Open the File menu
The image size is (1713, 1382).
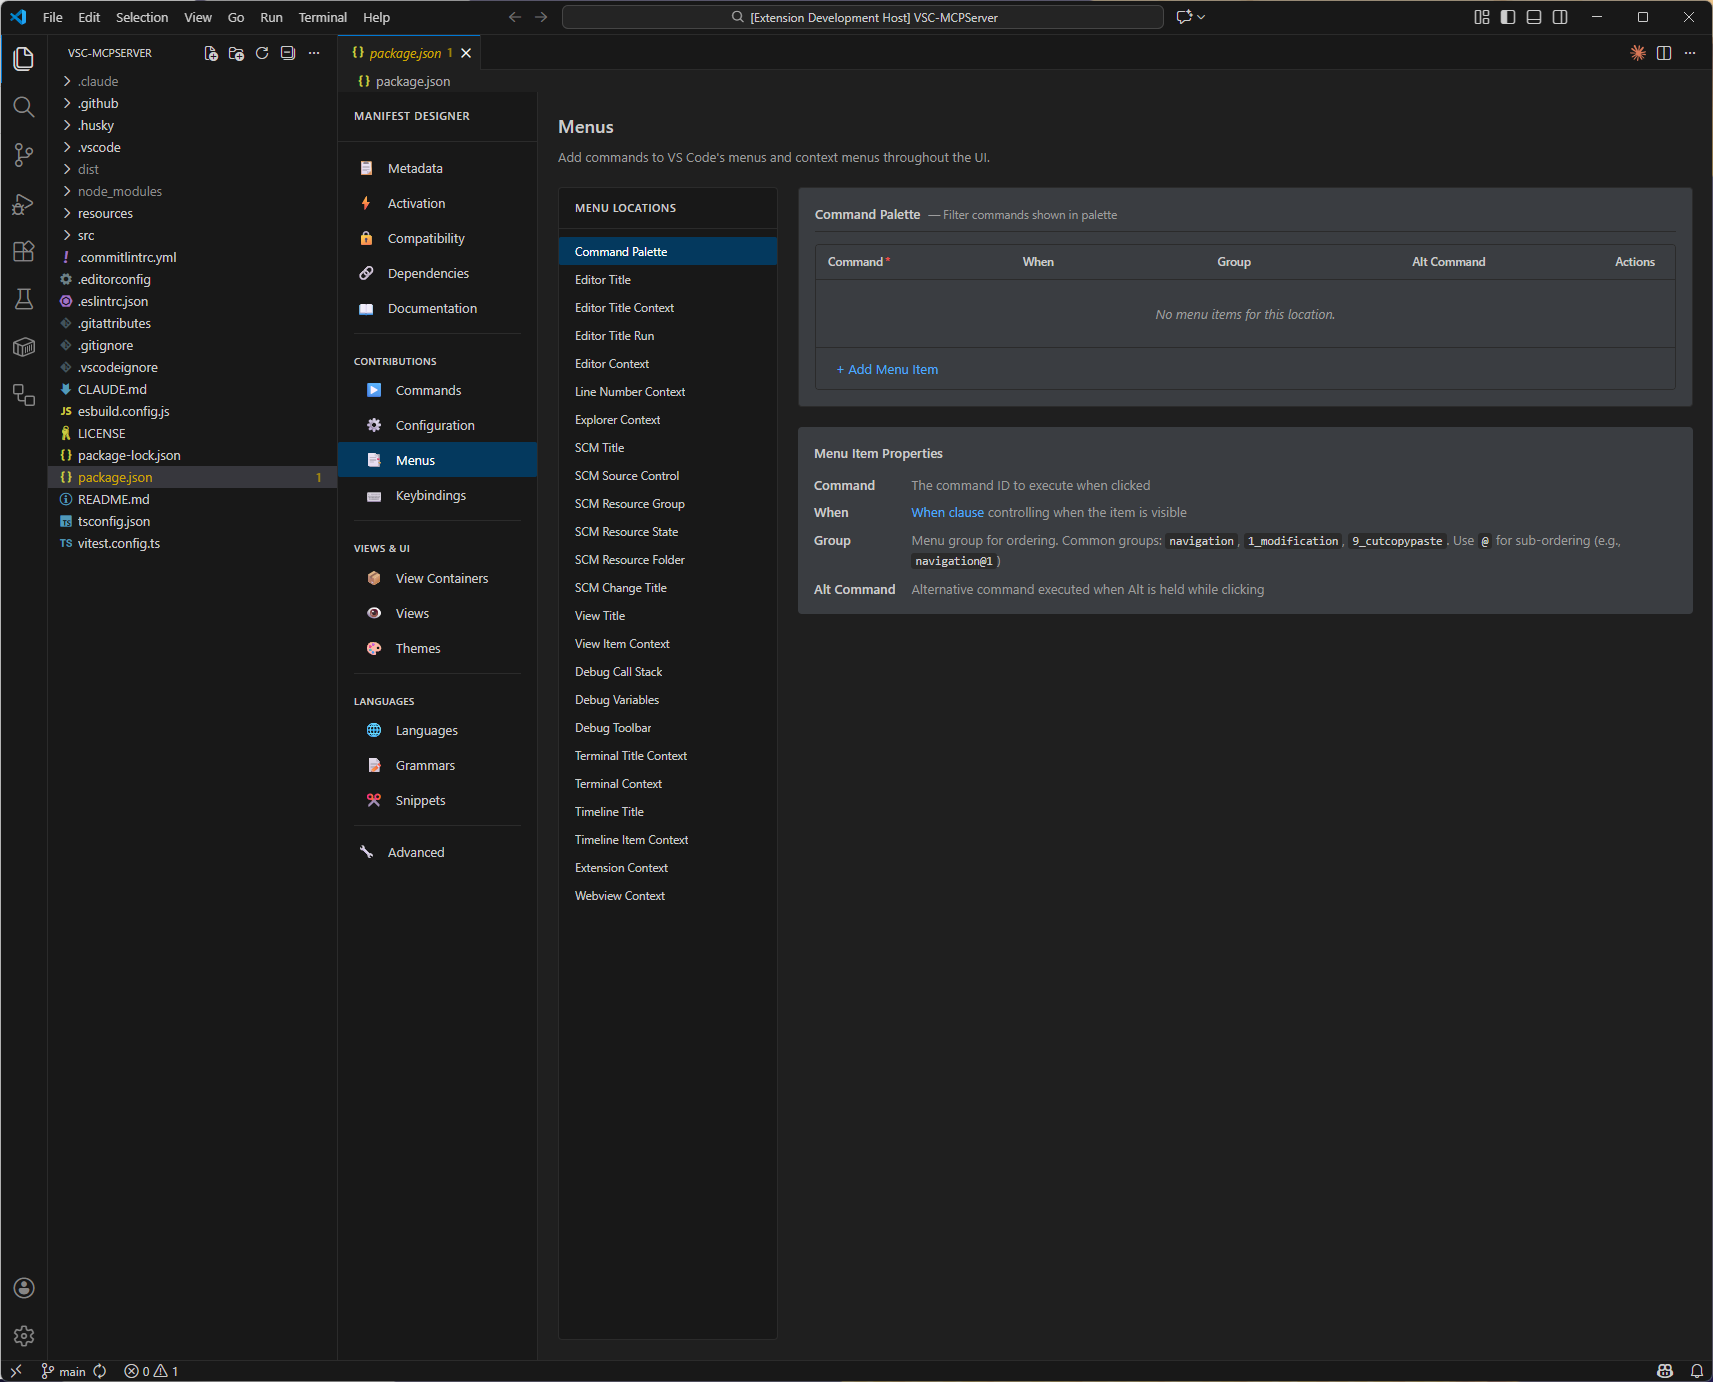pos(53,17)
